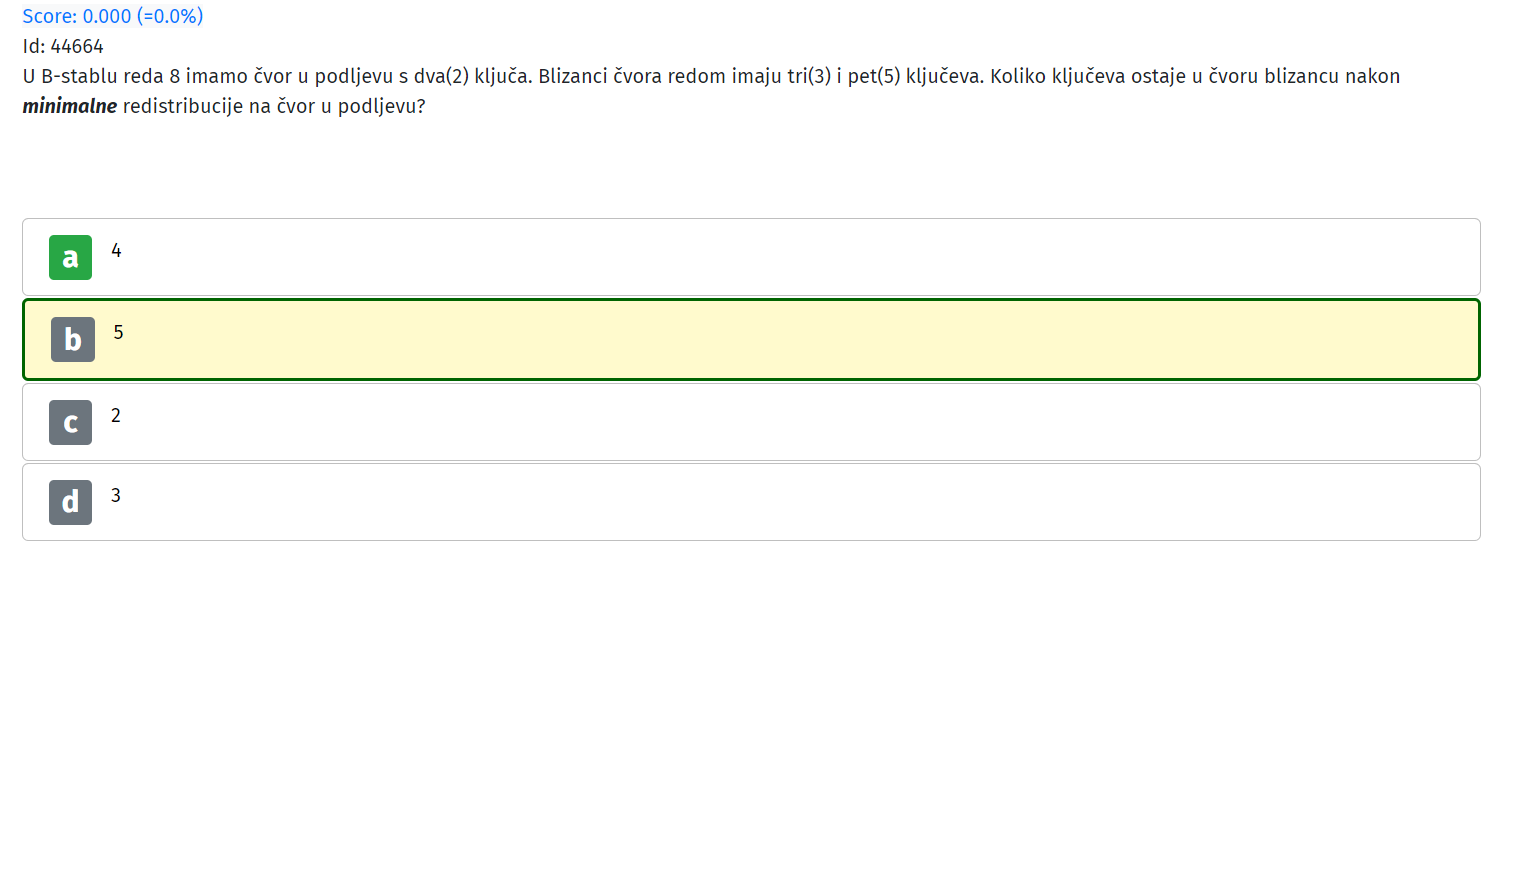Choose answer option c with value 2
The height and width of the screenshot is (896, 1531).
751,422
